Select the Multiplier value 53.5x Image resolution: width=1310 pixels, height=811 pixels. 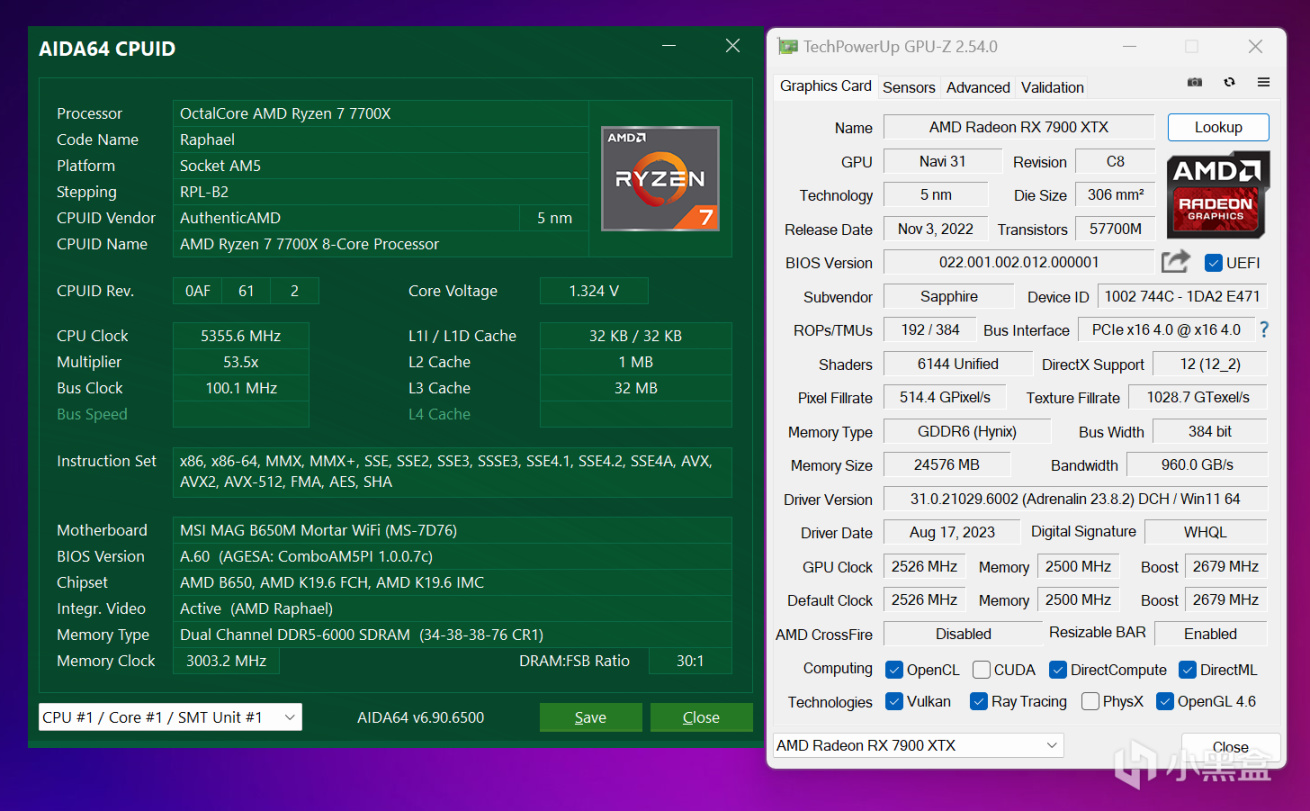click(241, 362)
